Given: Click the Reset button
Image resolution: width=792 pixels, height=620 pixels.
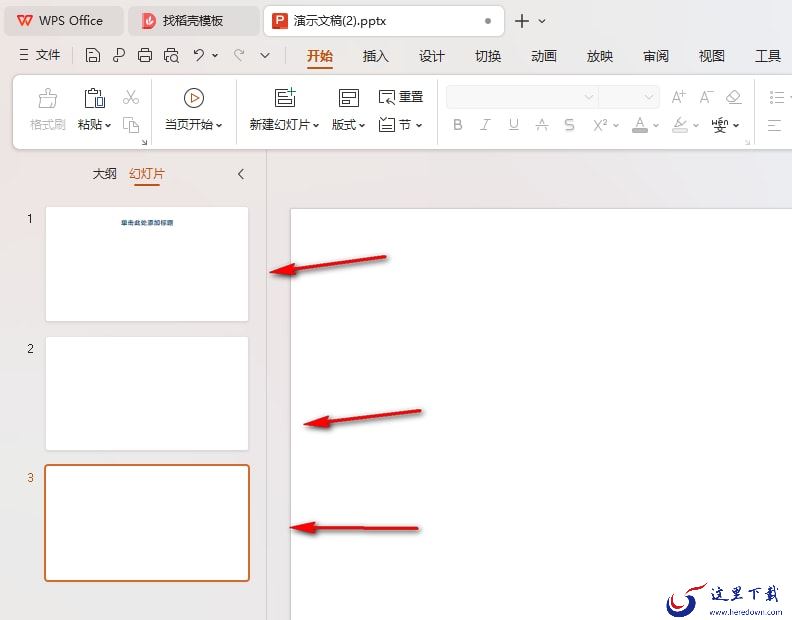Looking at the screenshot, I should point(401,97).
